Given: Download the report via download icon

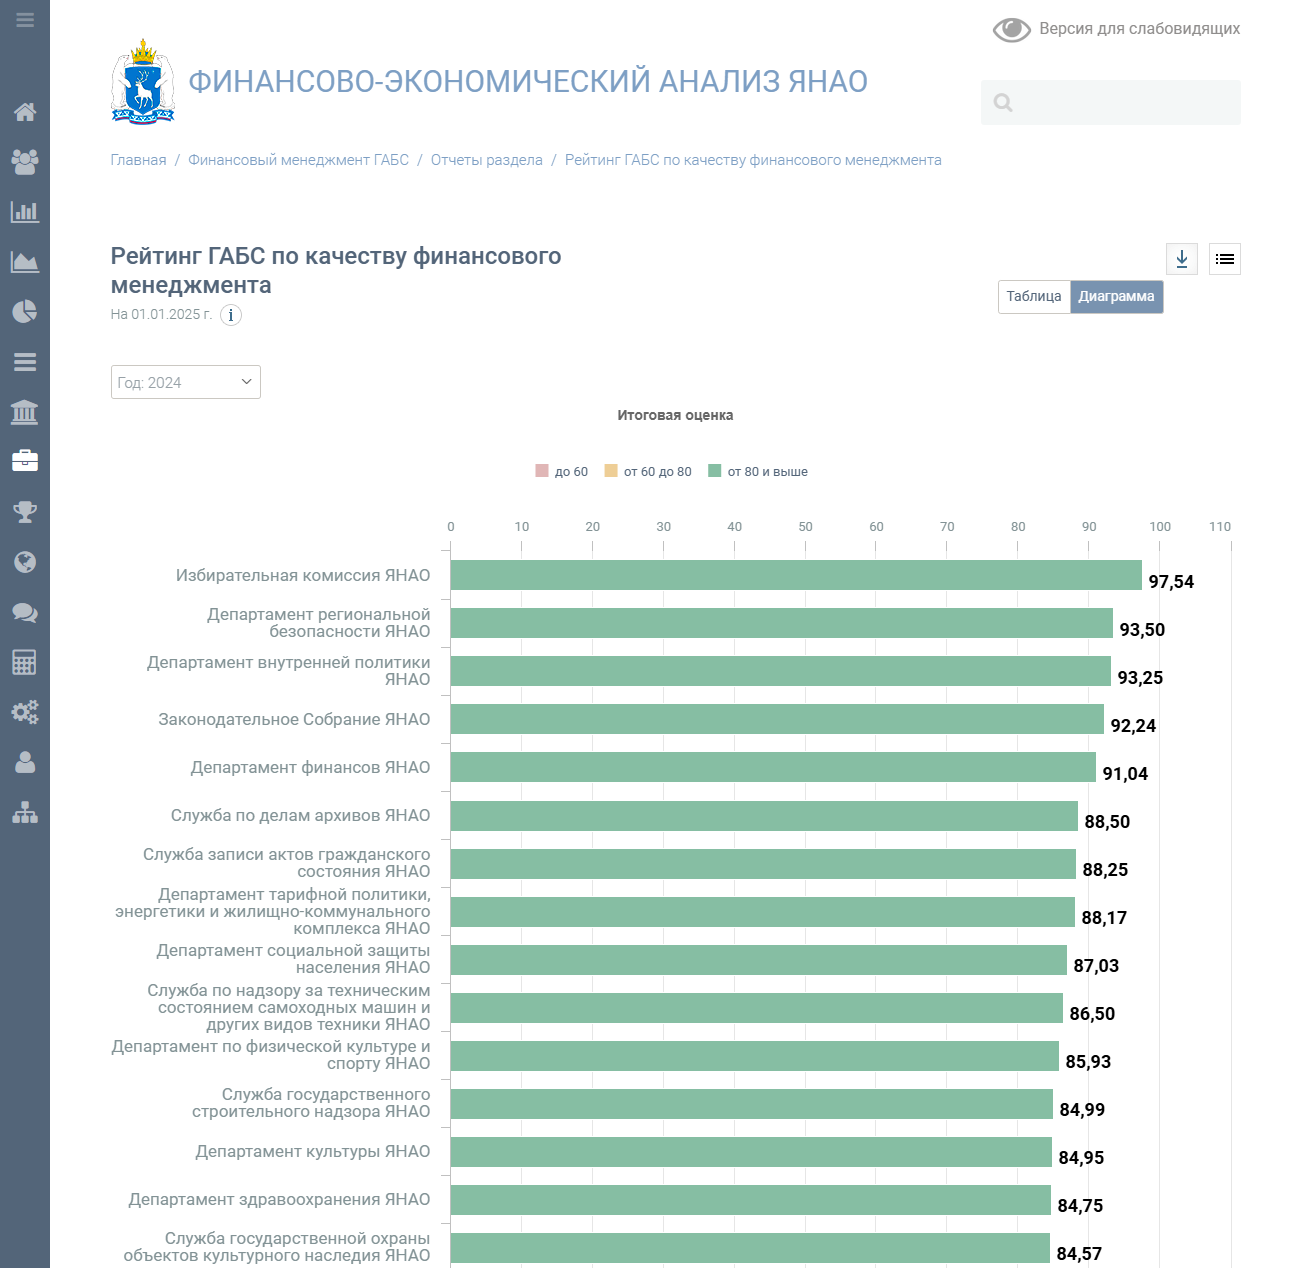Looking at the screenshot, I should tap(1182, 259).
